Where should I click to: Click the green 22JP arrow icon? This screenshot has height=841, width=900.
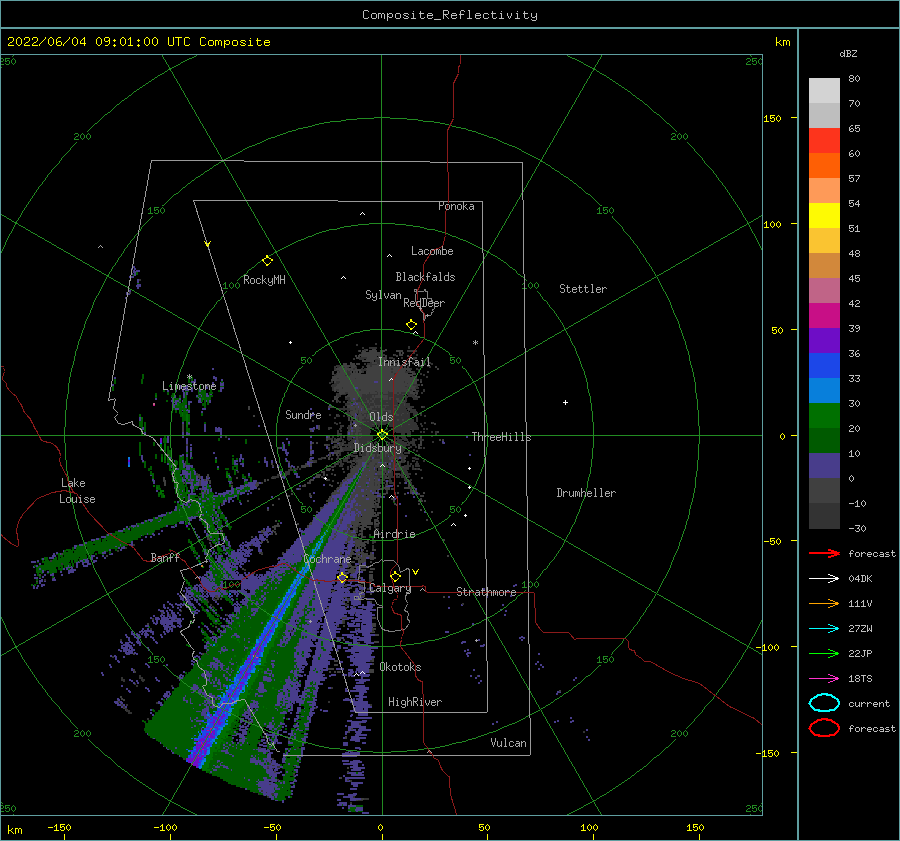pos(824,653)
